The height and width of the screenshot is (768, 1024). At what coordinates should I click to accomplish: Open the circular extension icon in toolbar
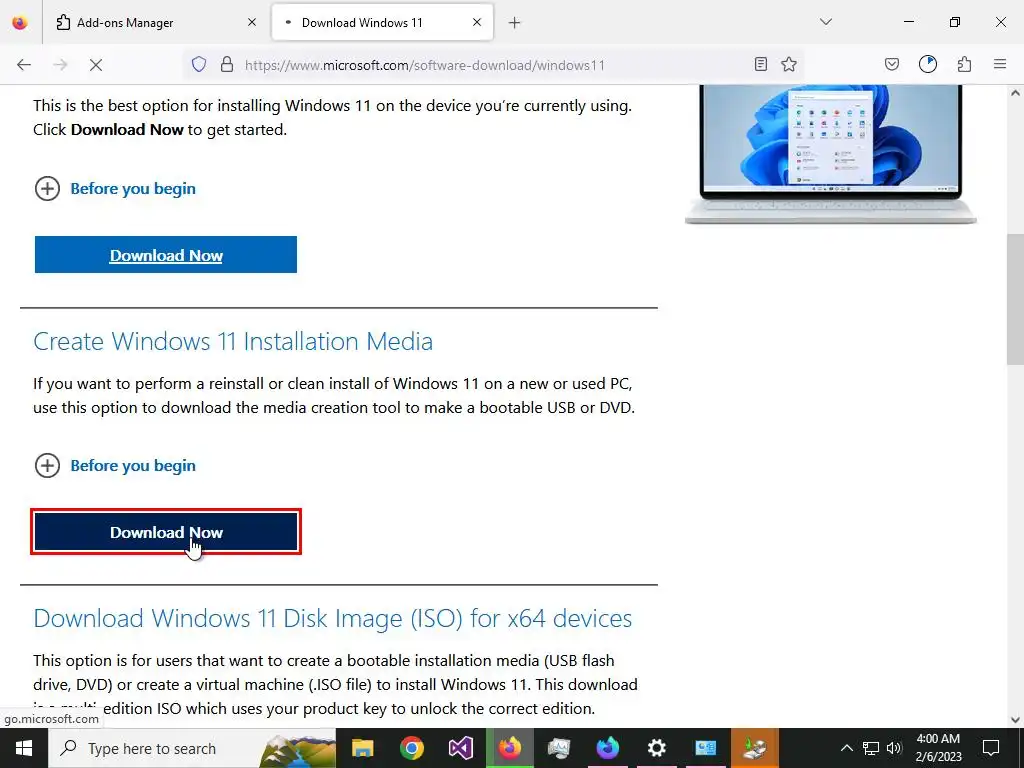pyautogui.click(x=928, y=64)
